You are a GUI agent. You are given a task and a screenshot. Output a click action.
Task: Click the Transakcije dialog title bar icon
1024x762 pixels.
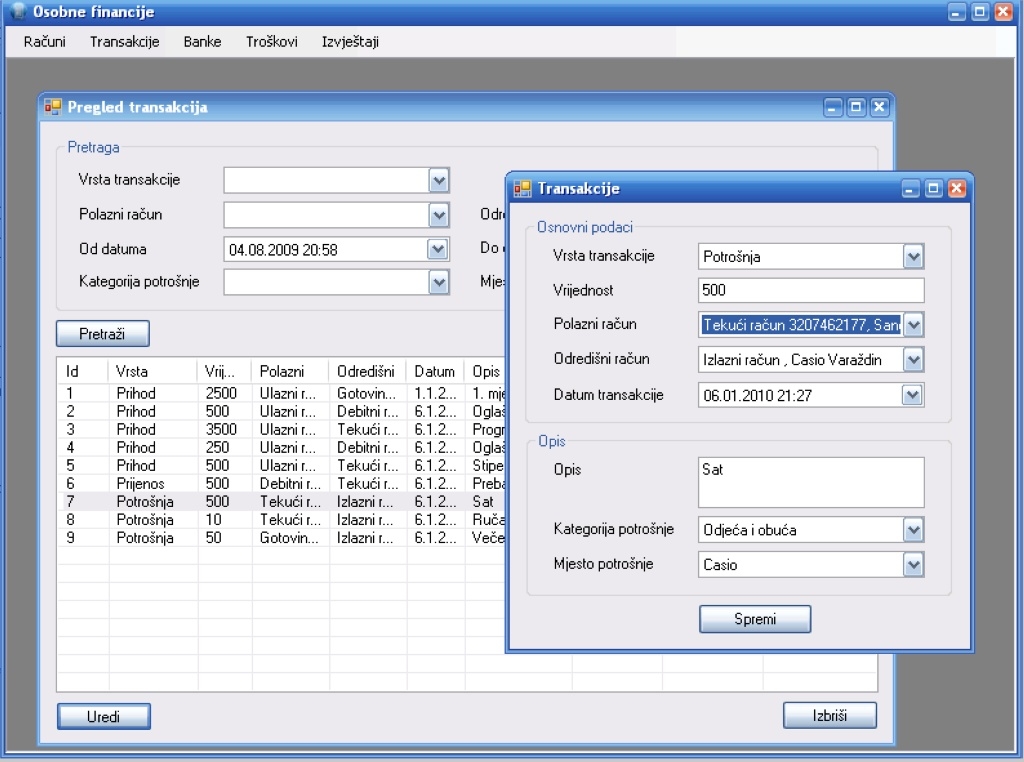[522, 188]
